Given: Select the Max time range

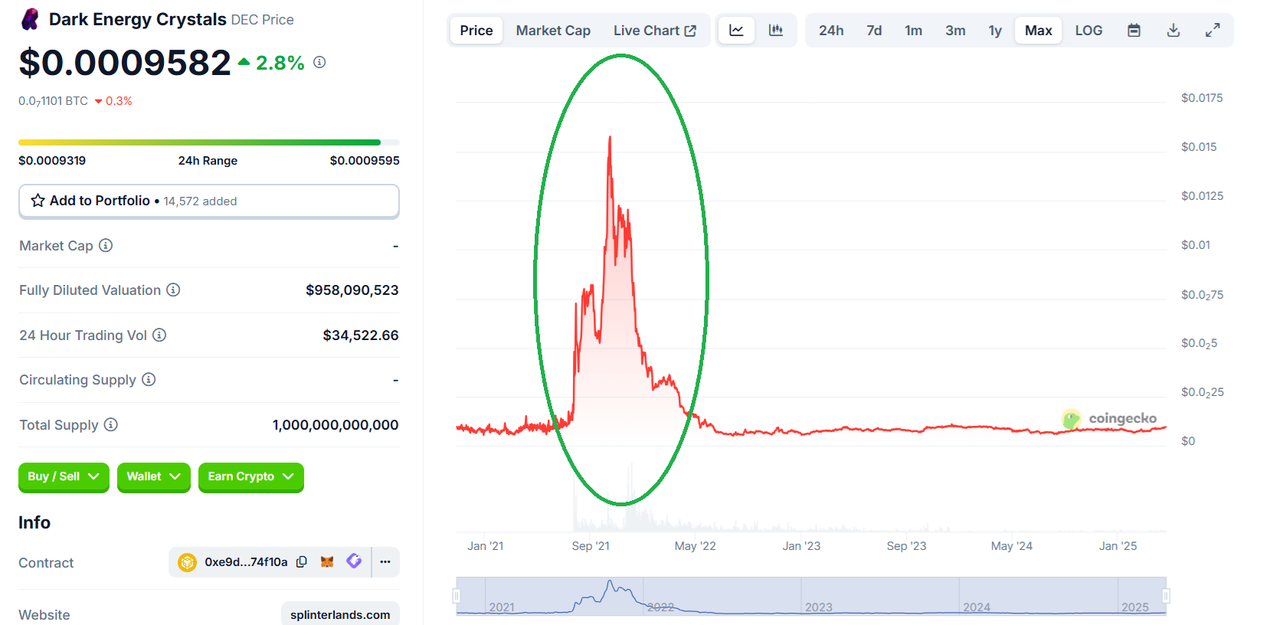Looking at the screenshot, I should pyautogui.click(x=1039, y=30).
